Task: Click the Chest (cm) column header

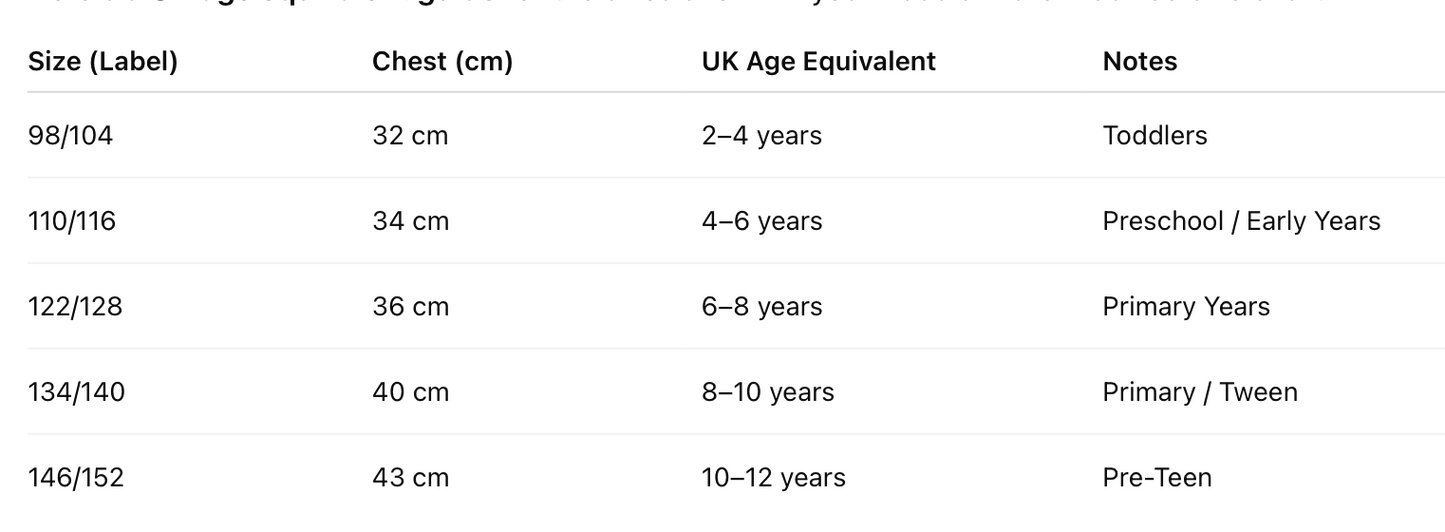Action: click(x=442, y=62)
